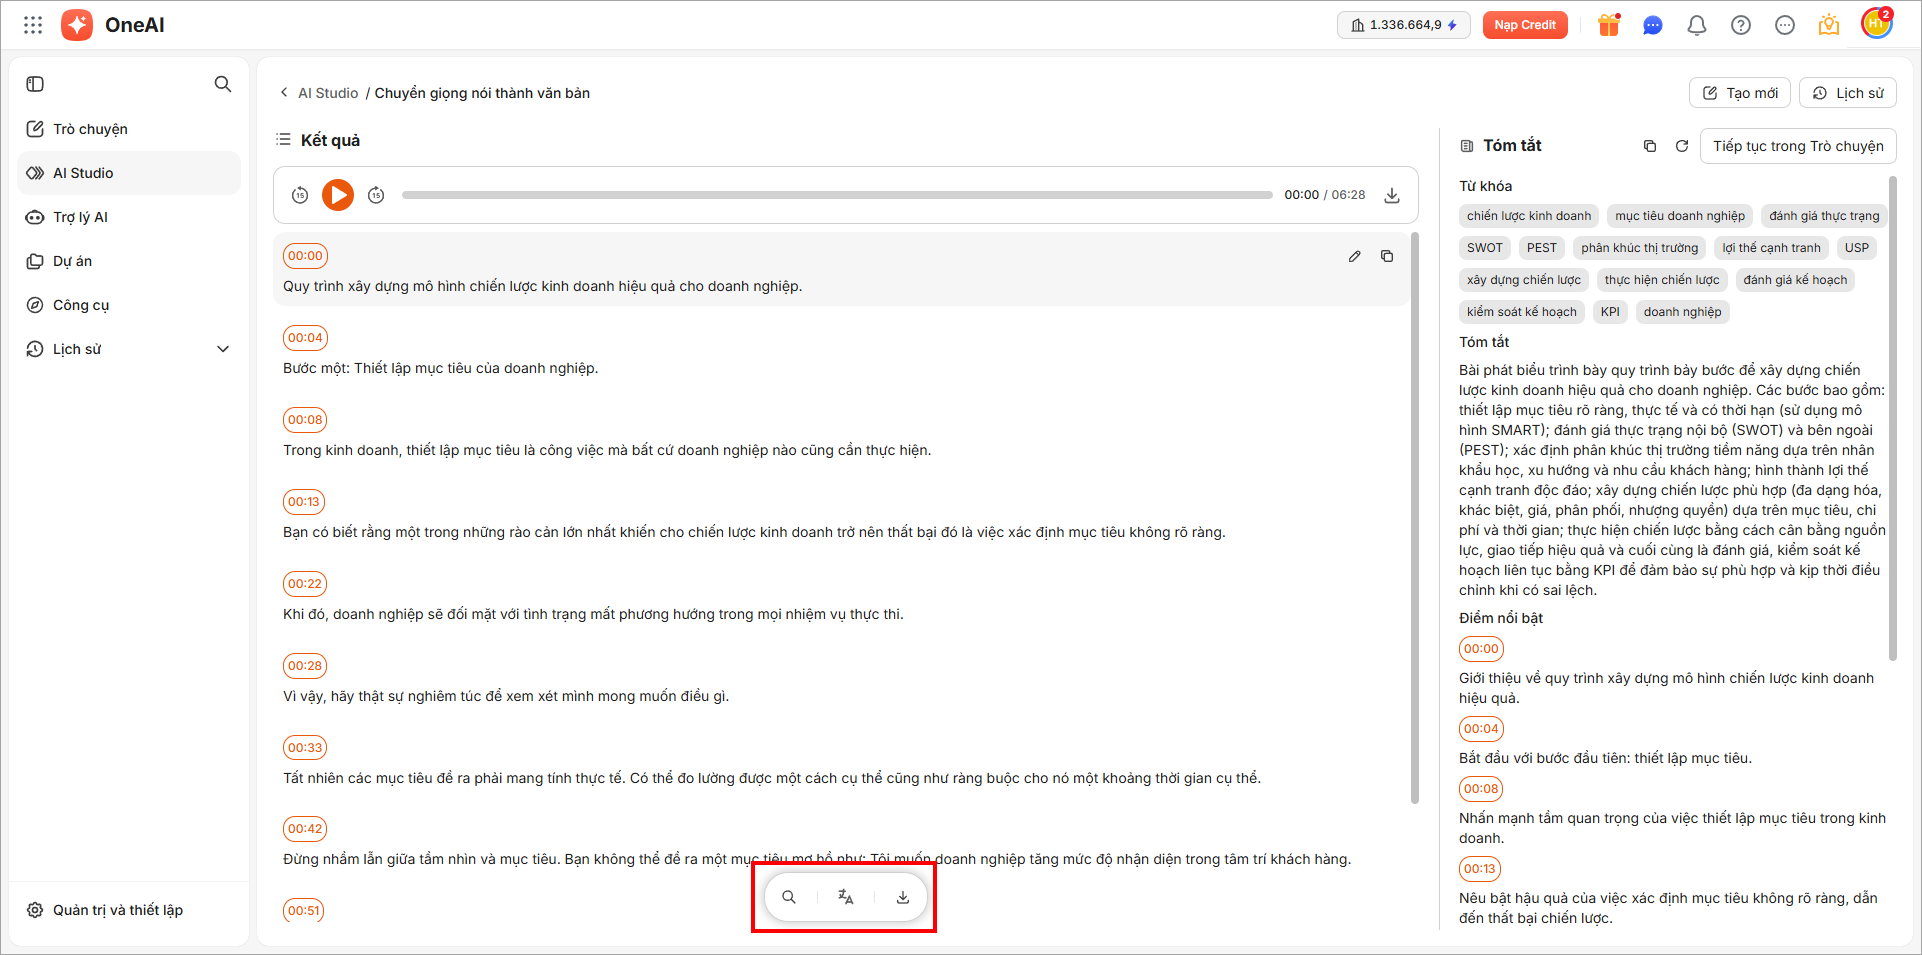Copy the 00:00 transcript segment
The height and width of the screenshot is (955, 1922).
tap(1387, 256)
